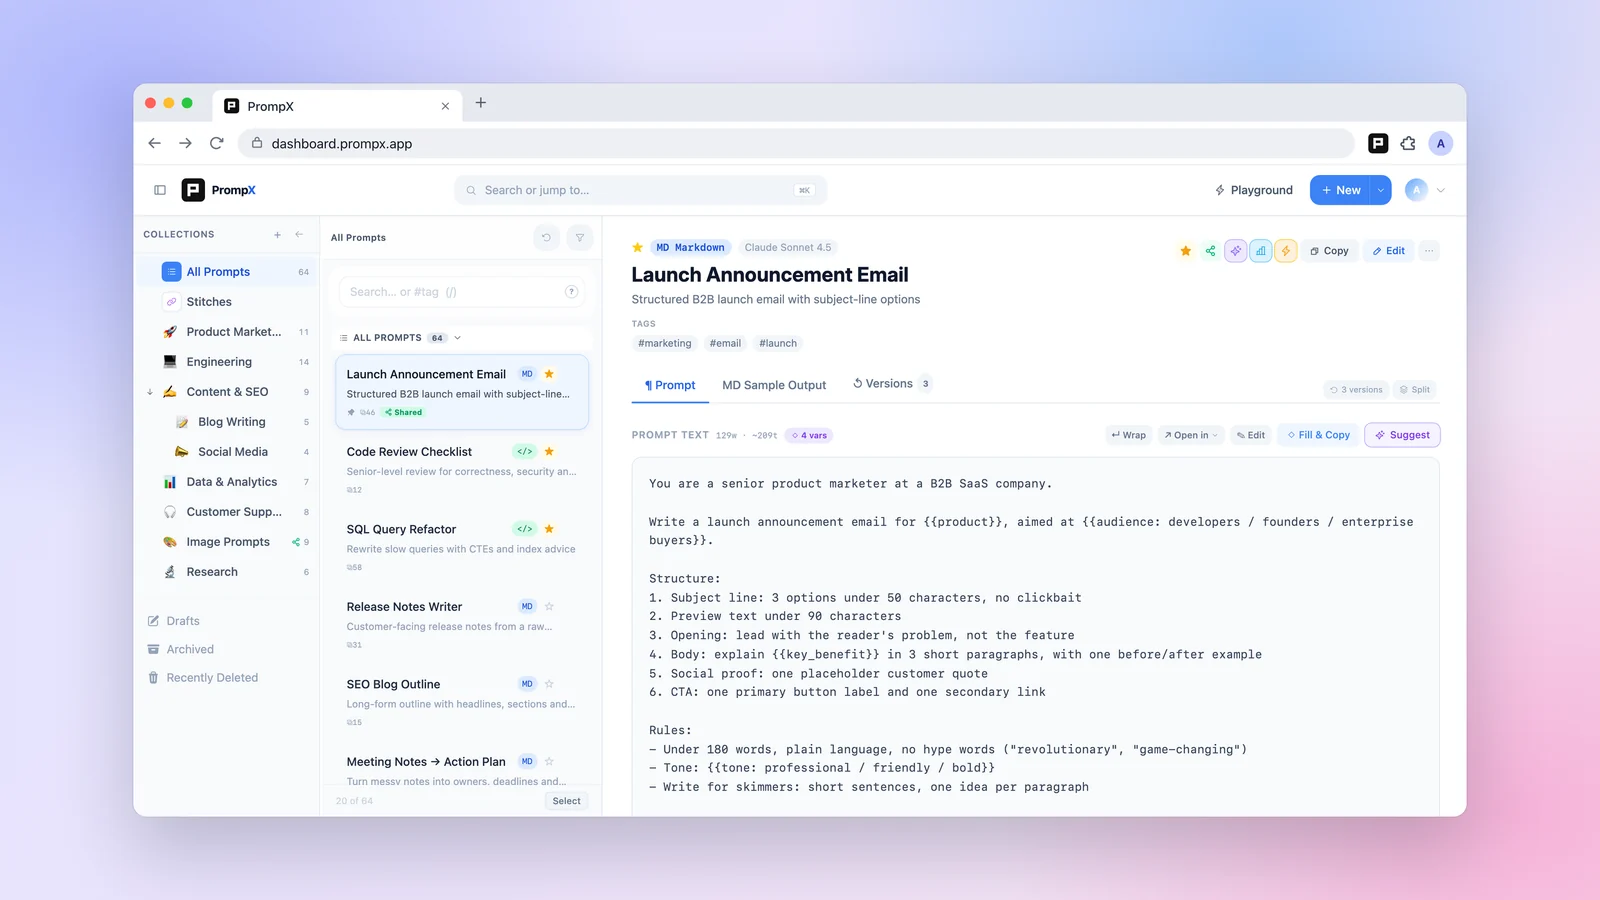
Task: Toggle favorite star on prompt header toolbar
Action: (x=1185, y=251)
